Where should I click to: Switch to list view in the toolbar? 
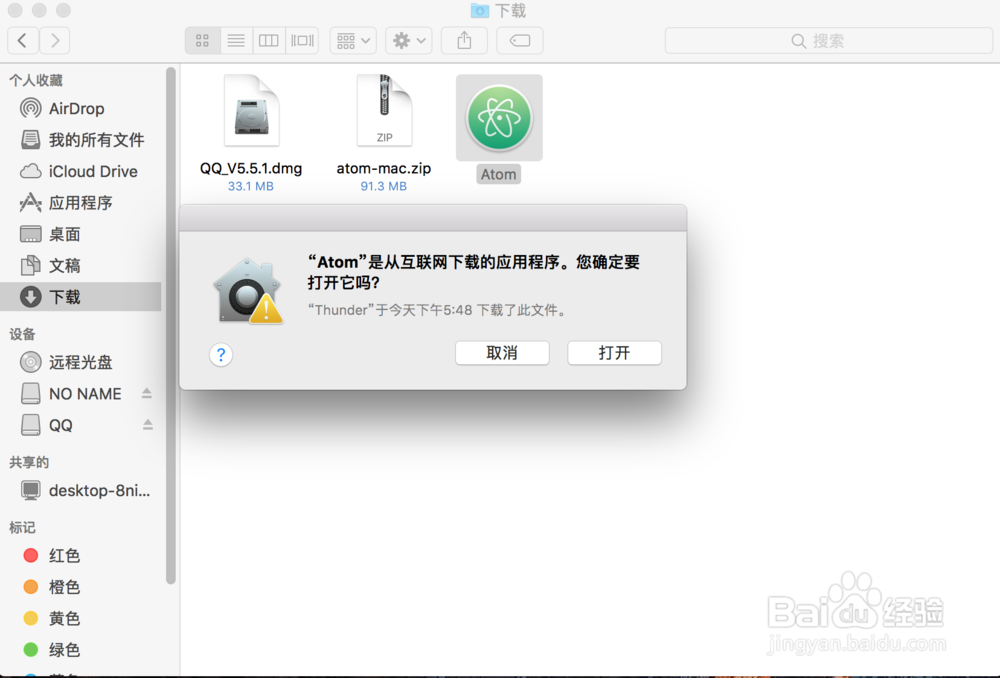pyautogui.click(x=235, y=40)
